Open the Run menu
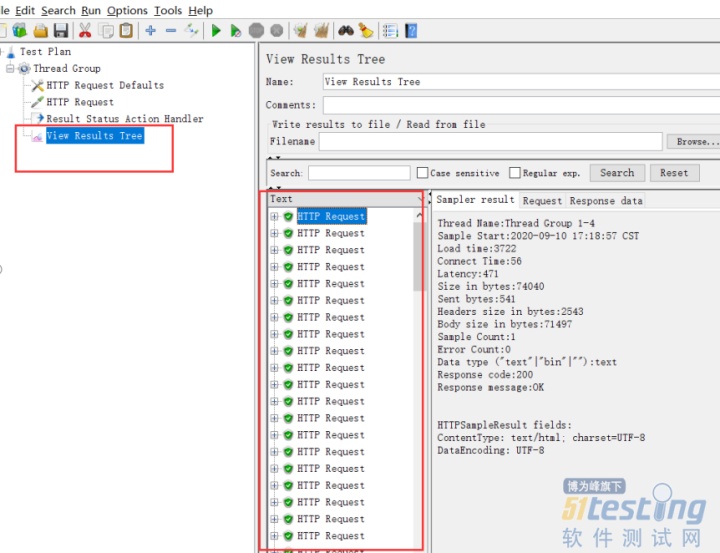This screenshot has height=553, width=720. tap(91, 10)
